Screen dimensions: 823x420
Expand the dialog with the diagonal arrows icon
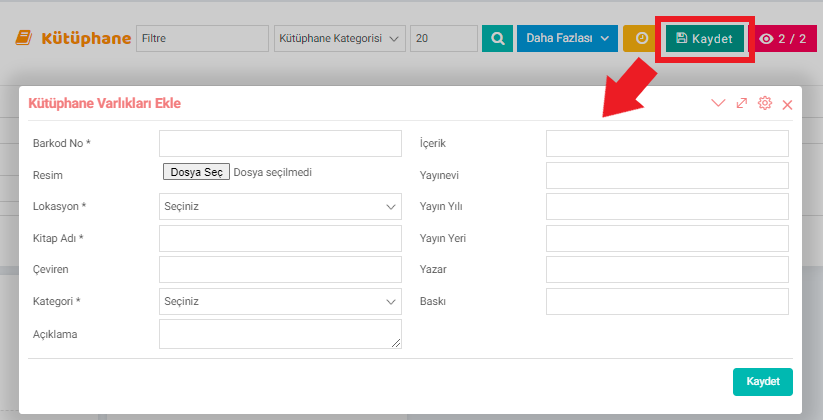[741, 103]
